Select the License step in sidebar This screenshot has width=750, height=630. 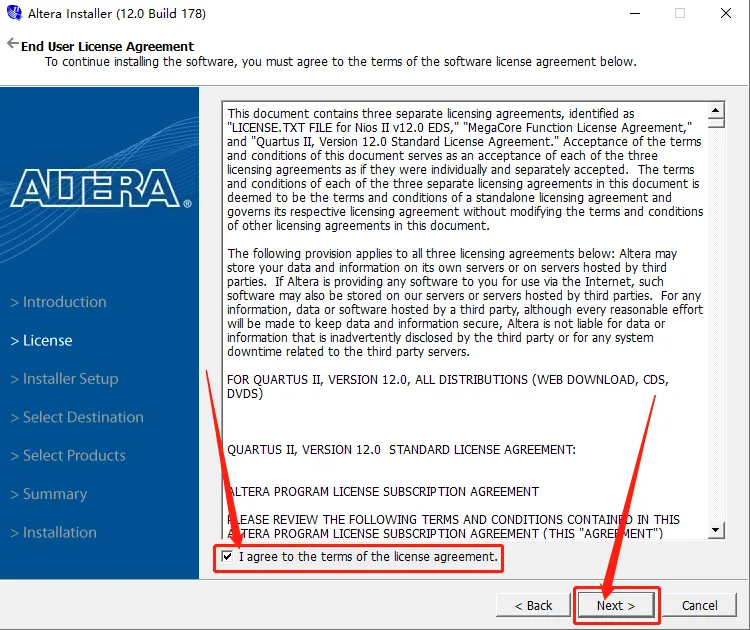[x=42, y=340]
